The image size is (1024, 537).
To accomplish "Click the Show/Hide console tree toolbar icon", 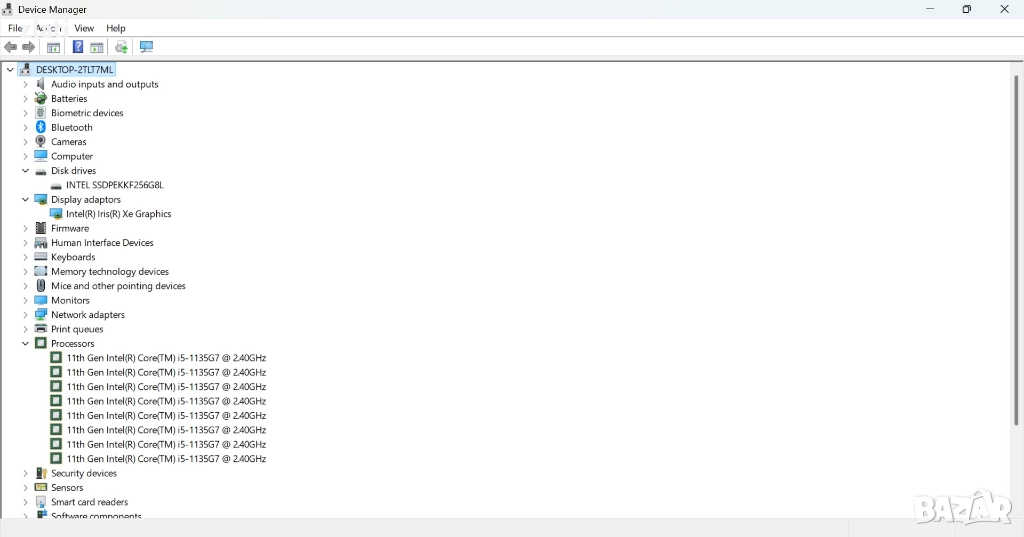I will coord(53,47).
